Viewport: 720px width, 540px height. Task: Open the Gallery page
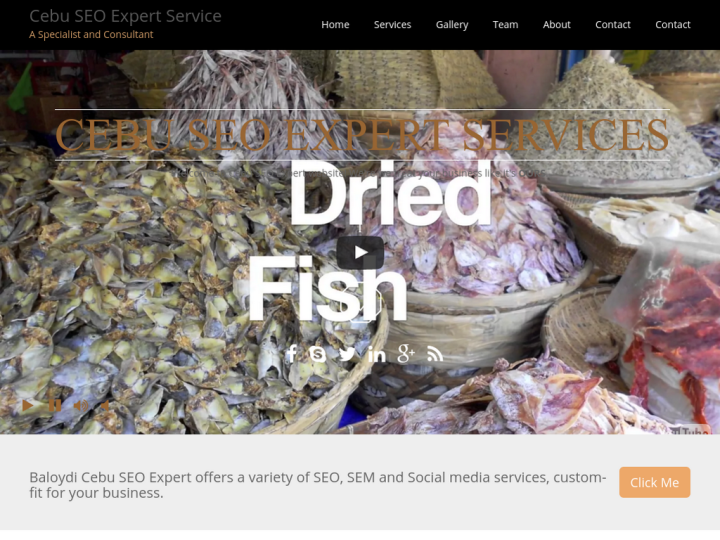452,25
